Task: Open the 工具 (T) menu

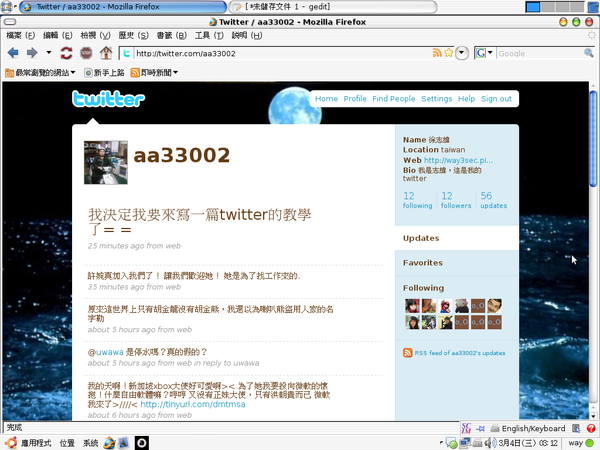Action: (209, 35)
